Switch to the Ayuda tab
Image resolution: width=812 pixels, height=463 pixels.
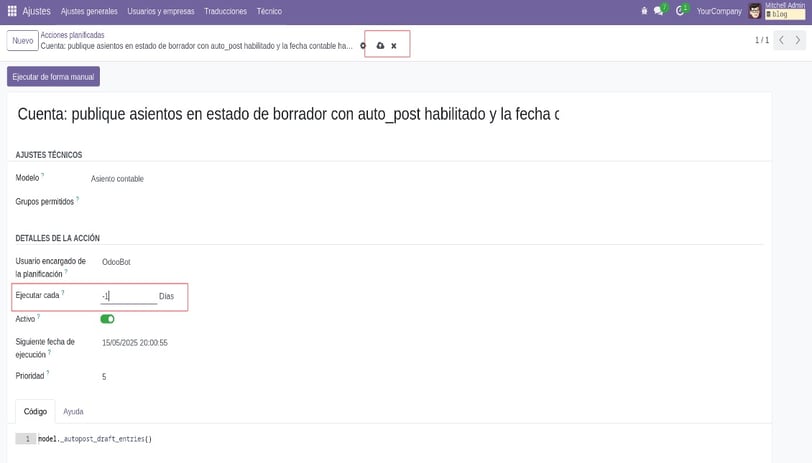73,411
